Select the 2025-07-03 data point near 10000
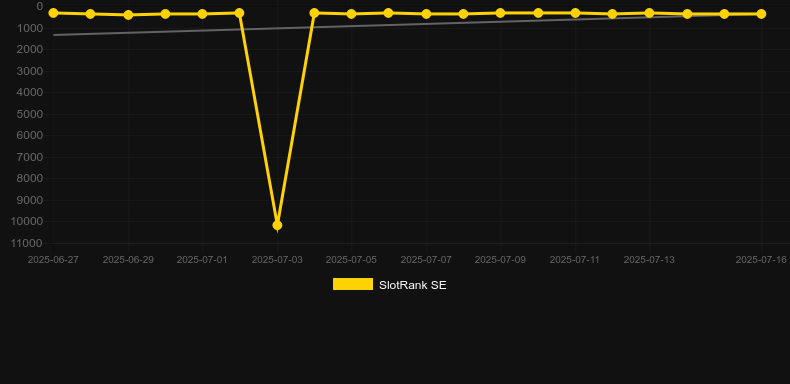Viewport: 790px width, 384px height. tap(277, 225)
